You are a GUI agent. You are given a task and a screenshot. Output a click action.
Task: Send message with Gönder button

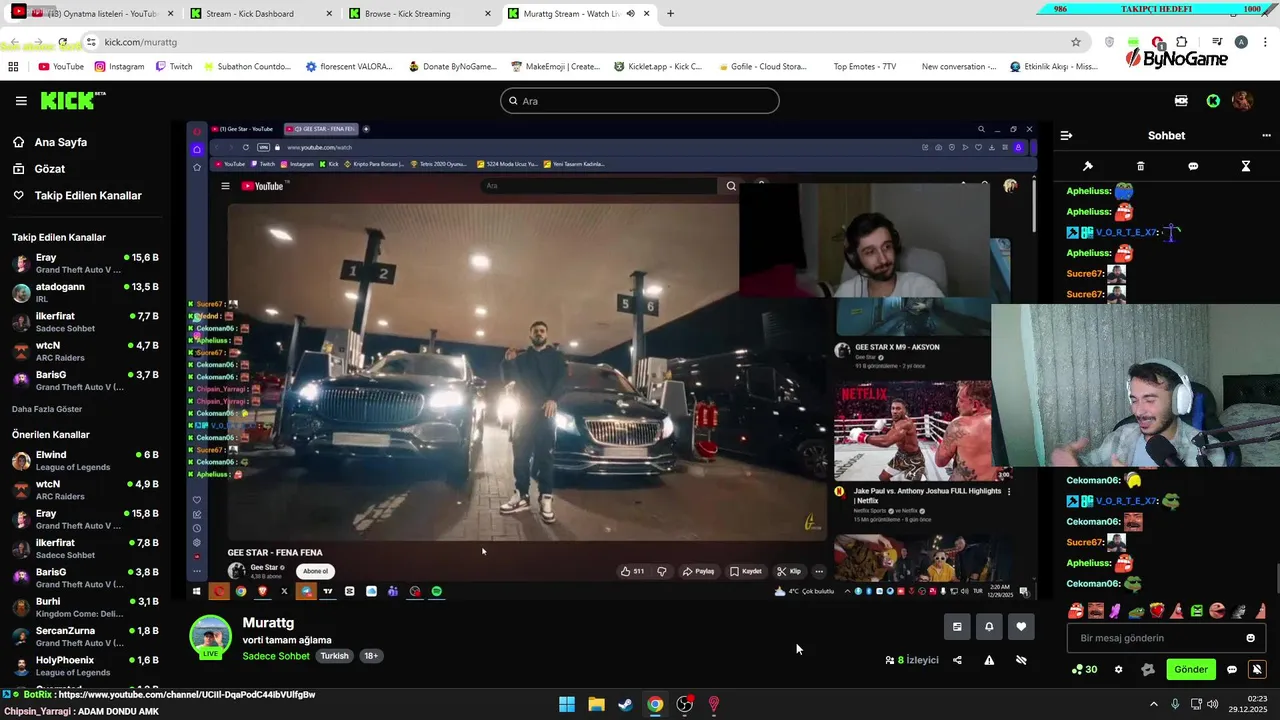click(x=1191, y=670)
